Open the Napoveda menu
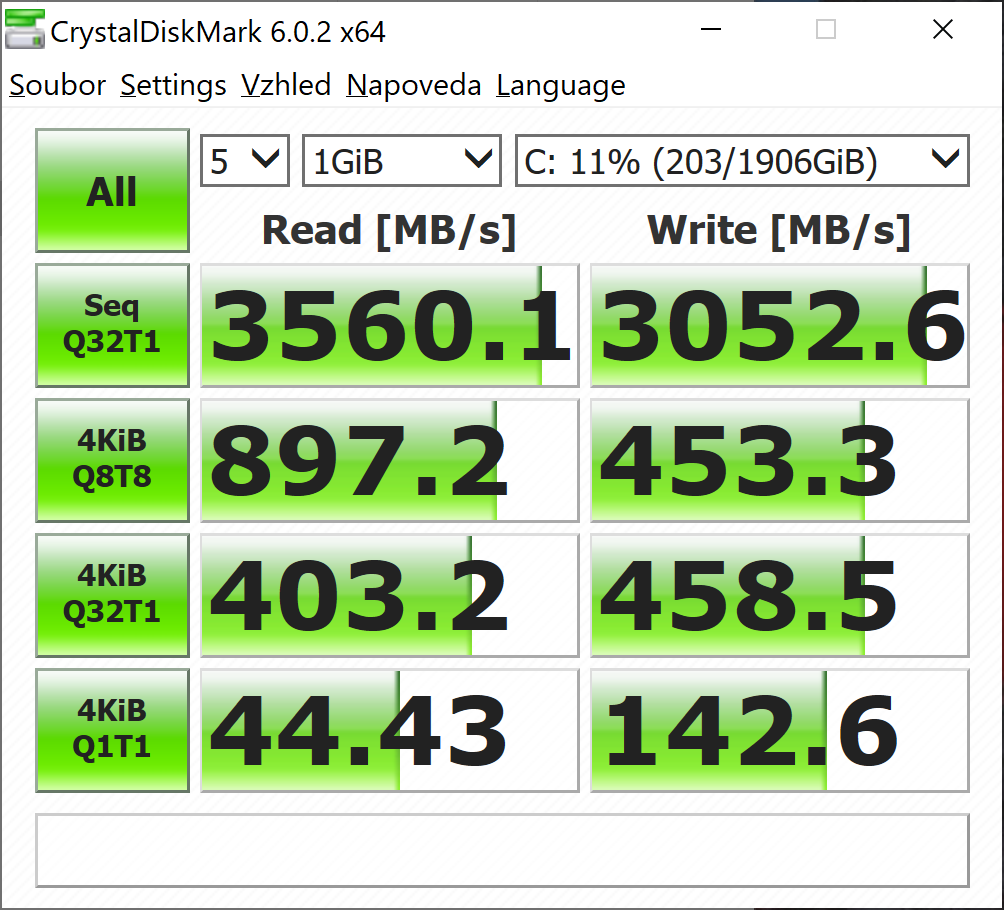 413,86
